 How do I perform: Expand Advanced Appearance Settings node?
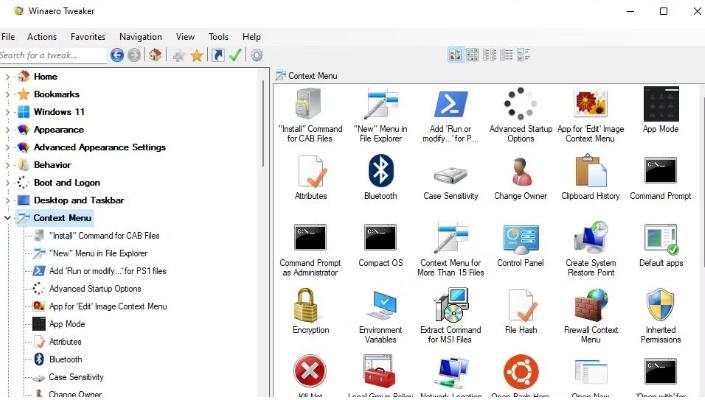7,147
